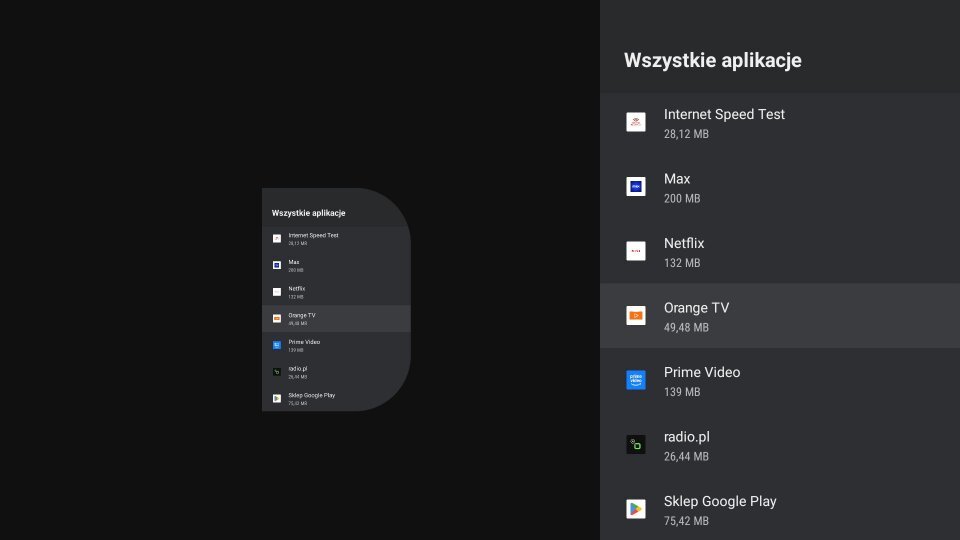Click the 75,42 MB size text
Screen dimensions: 960x540
[686, 521]
